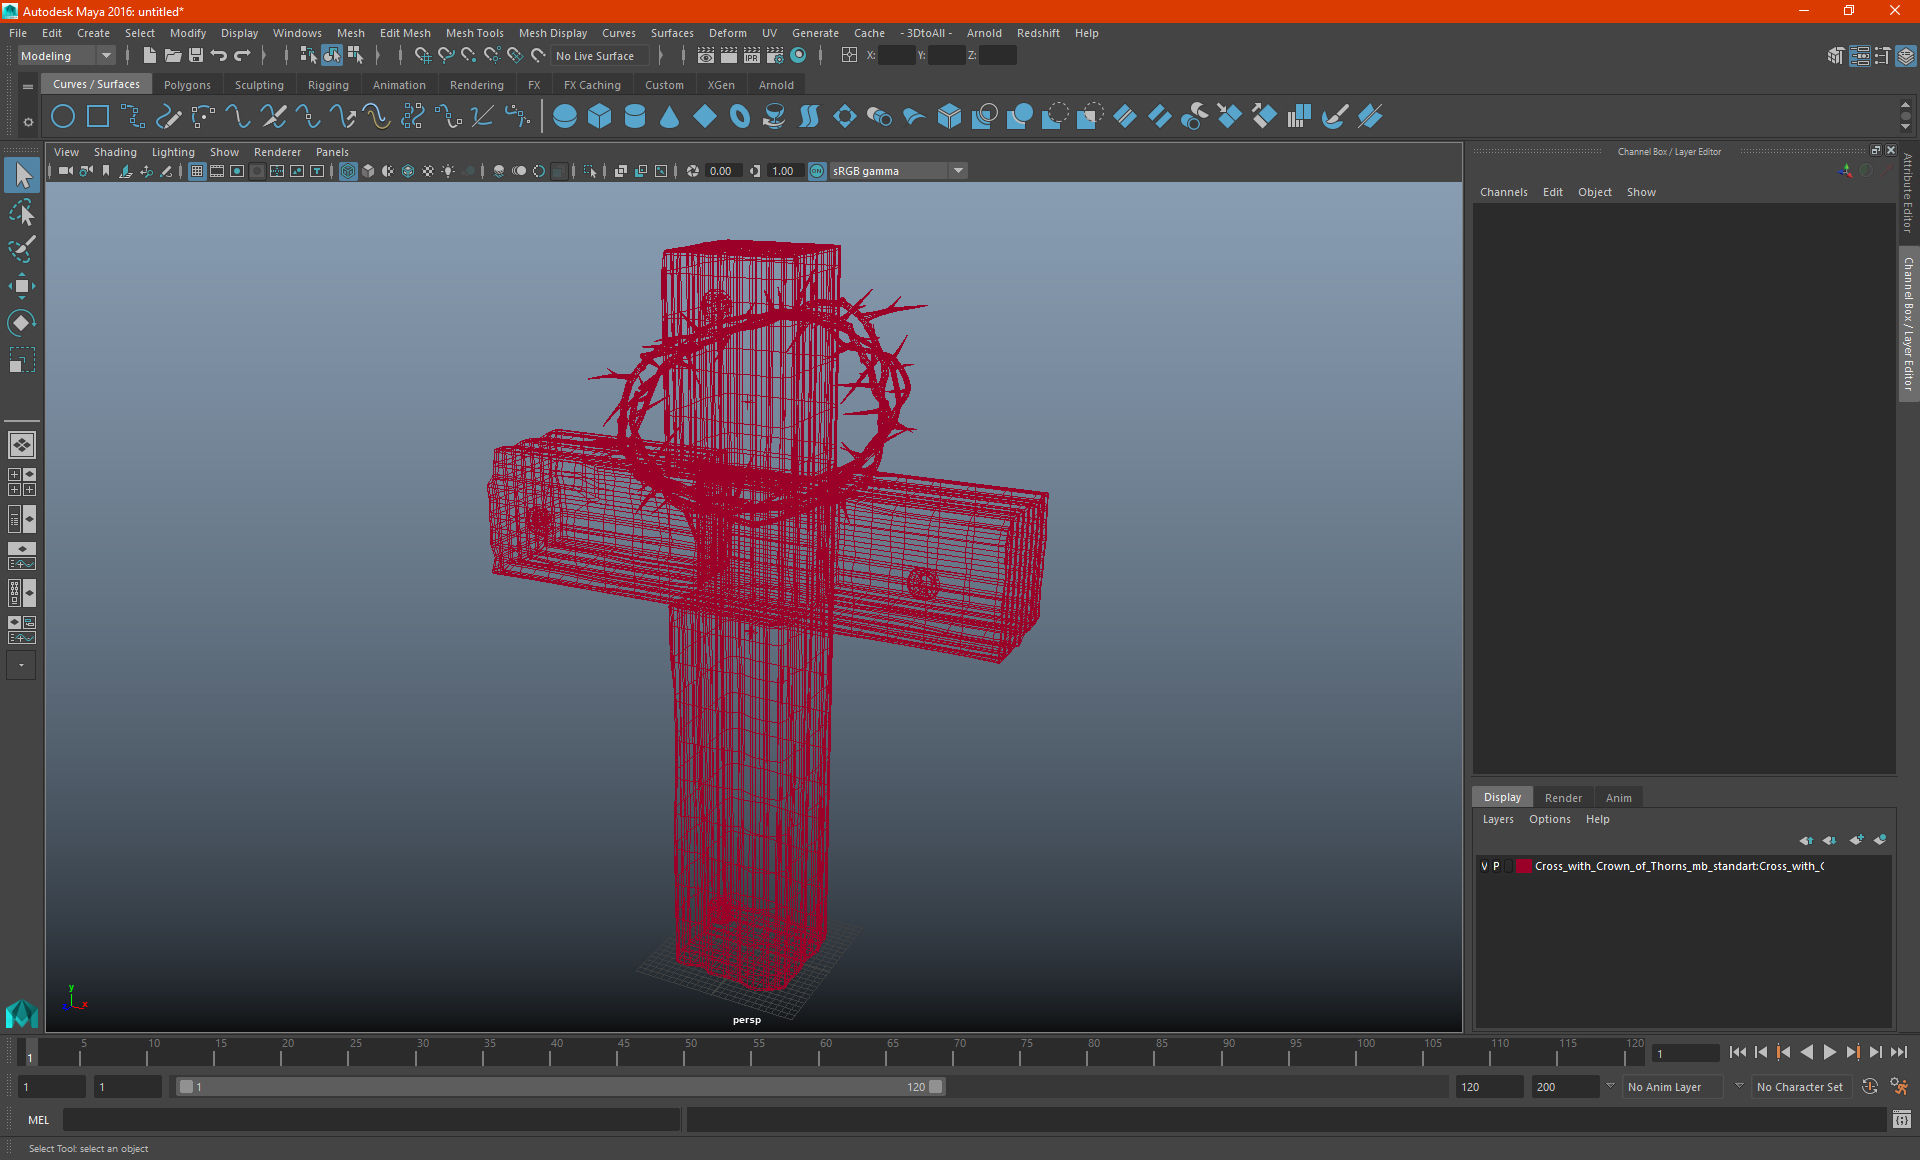
Task: Open animation preferences running-man icon
Action: click(1899, 1087)
